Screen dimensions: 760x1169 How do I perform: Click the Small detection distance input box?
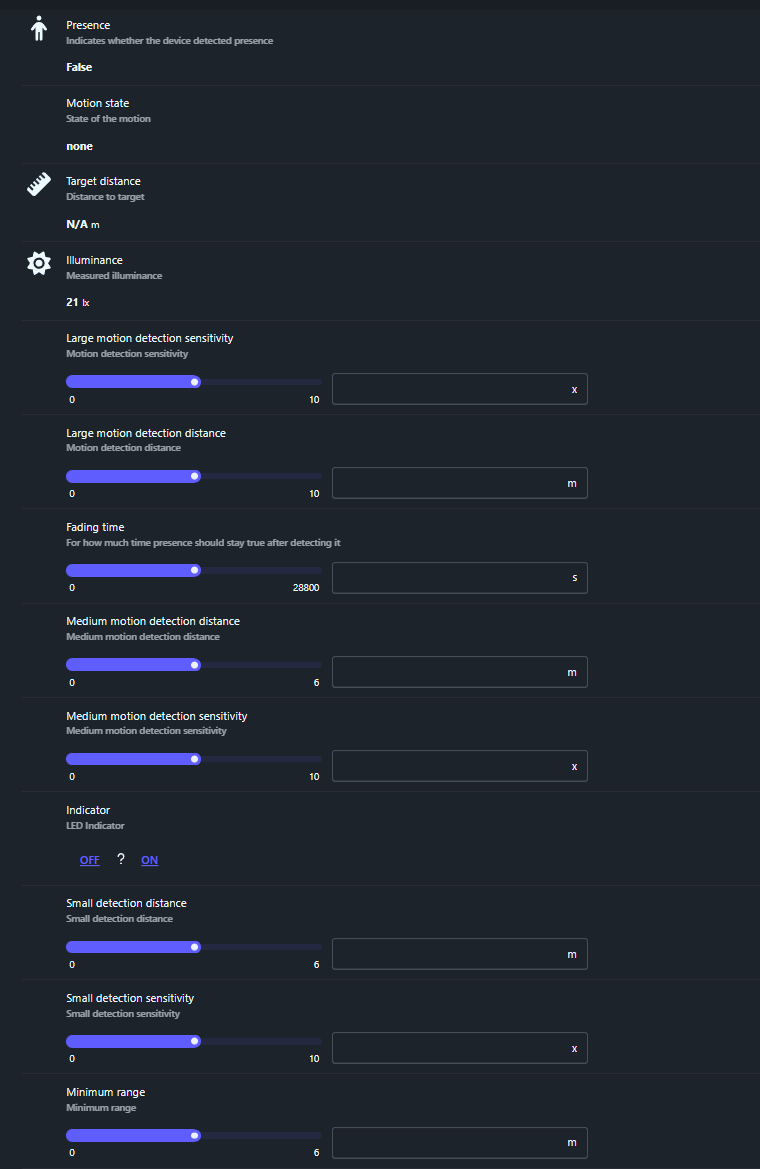click(x=450, y=954)
